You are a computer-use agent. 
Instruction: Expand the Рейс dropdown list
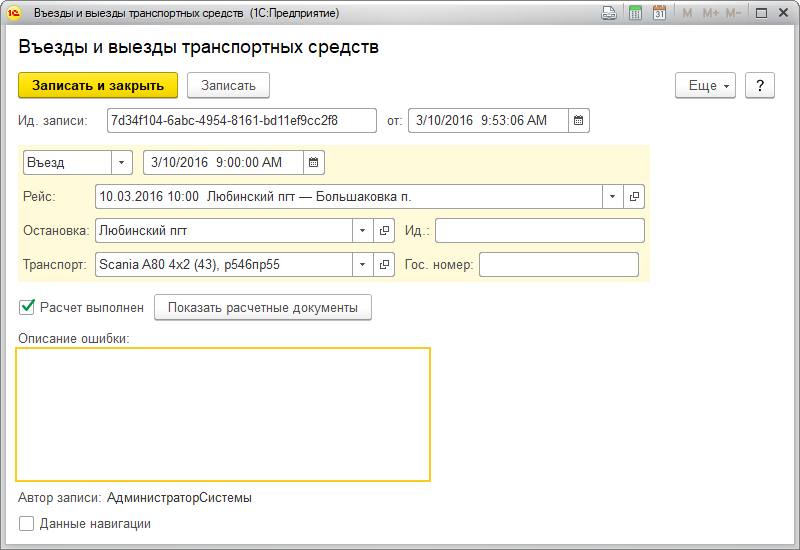point(612,197)
